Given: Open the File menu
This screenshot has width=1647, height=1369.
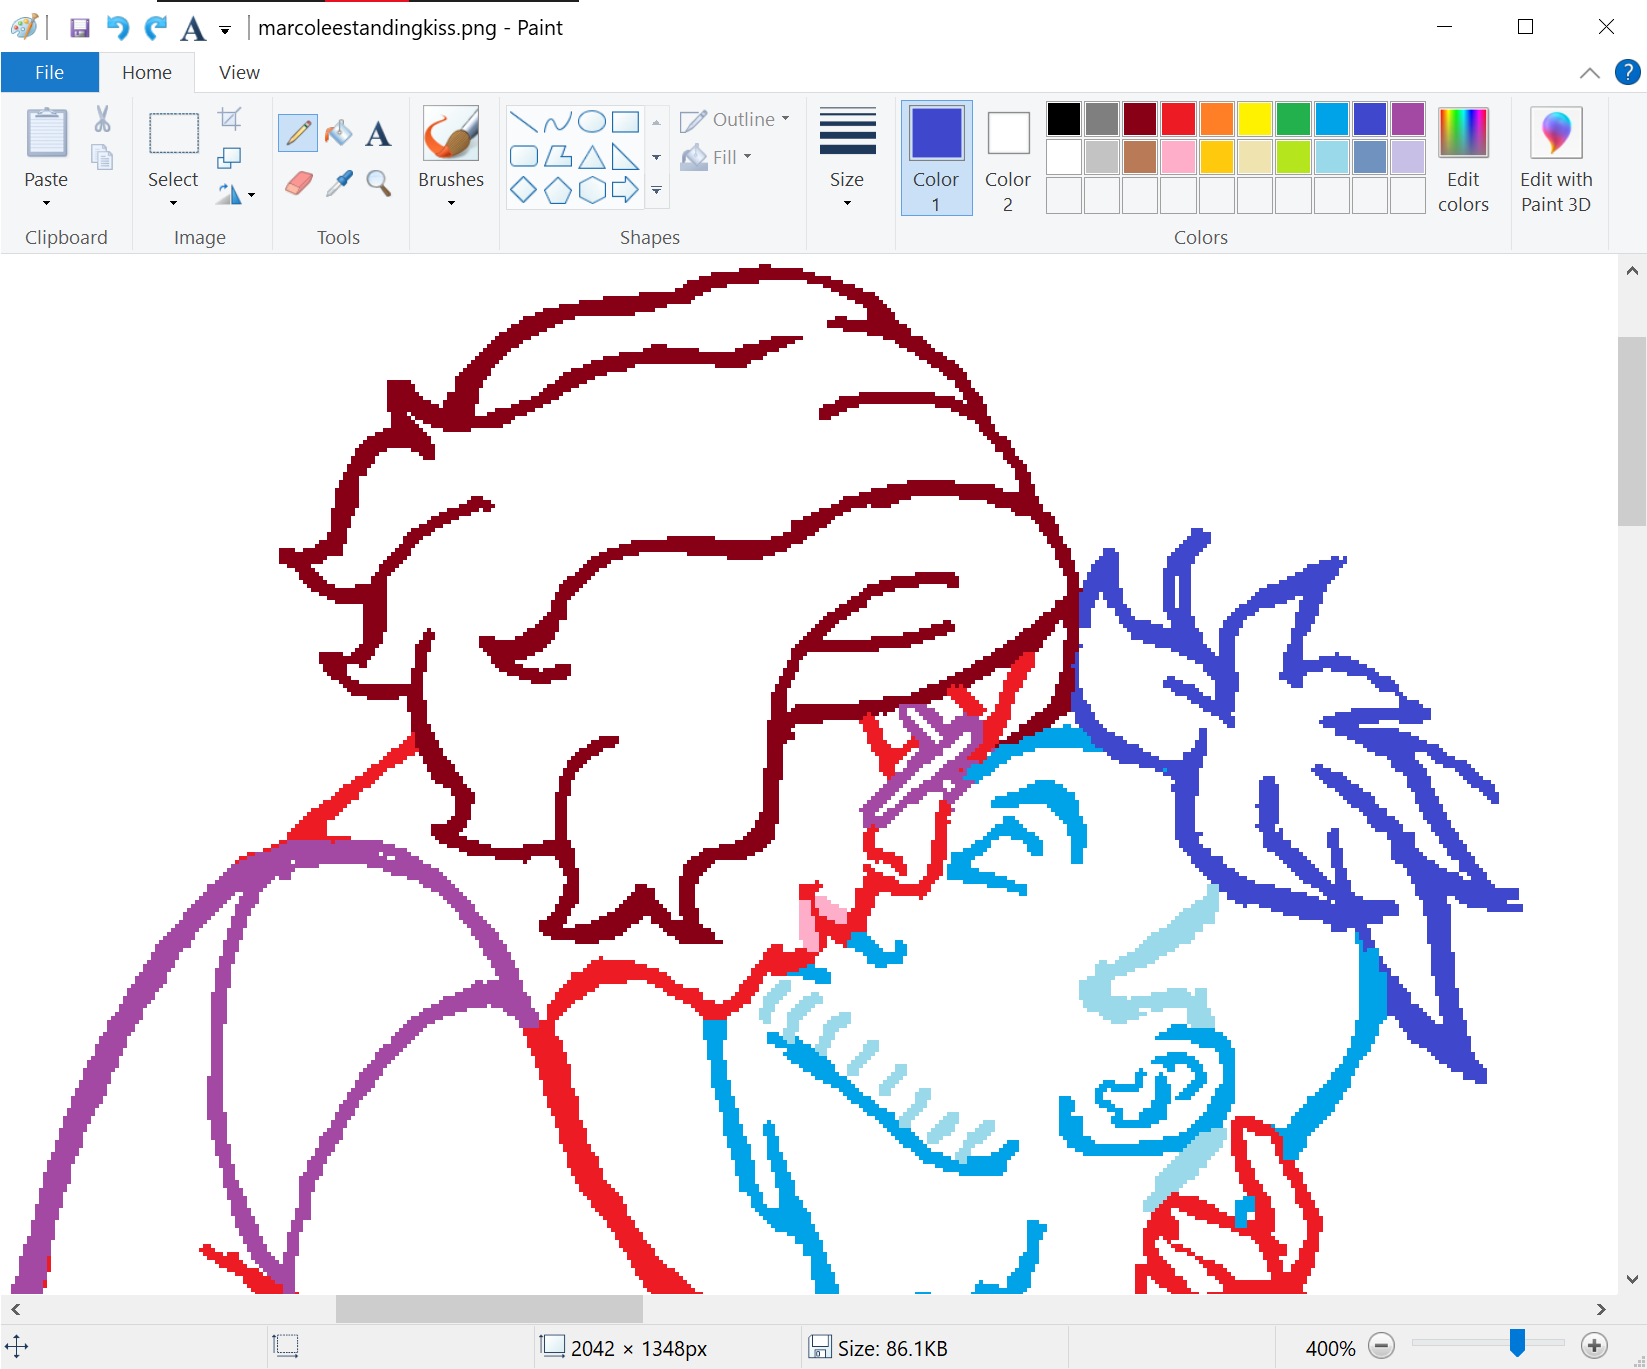Looking at the screenshot, I should pos(49,73).
